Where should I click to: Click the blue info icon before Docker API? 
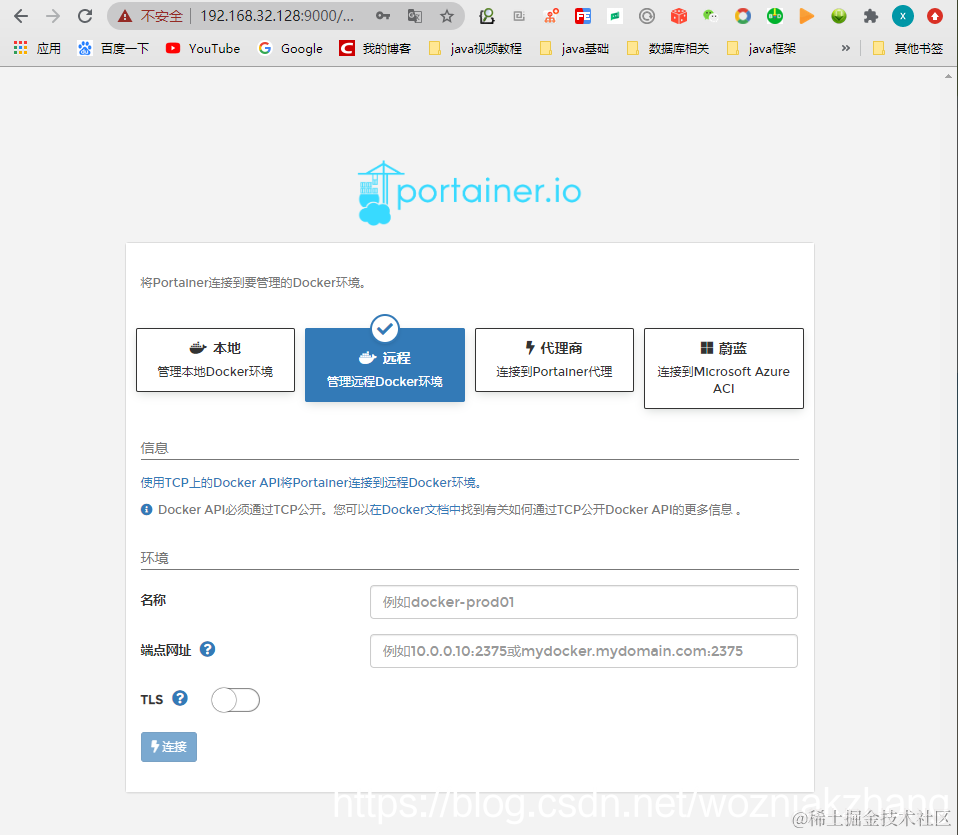click(147, 509)
